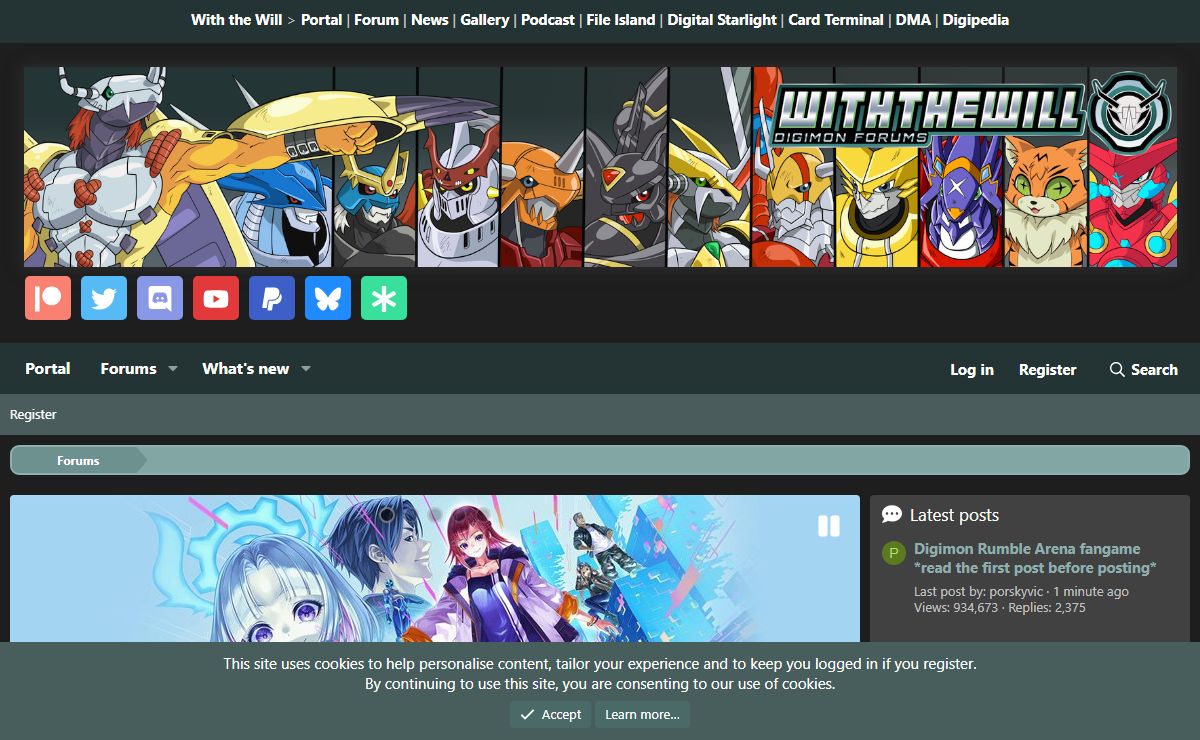The width and height of the screenshot is (1200, 740).
Task: Open the Bluesky butterfly icon
Action: coord(328,298)
